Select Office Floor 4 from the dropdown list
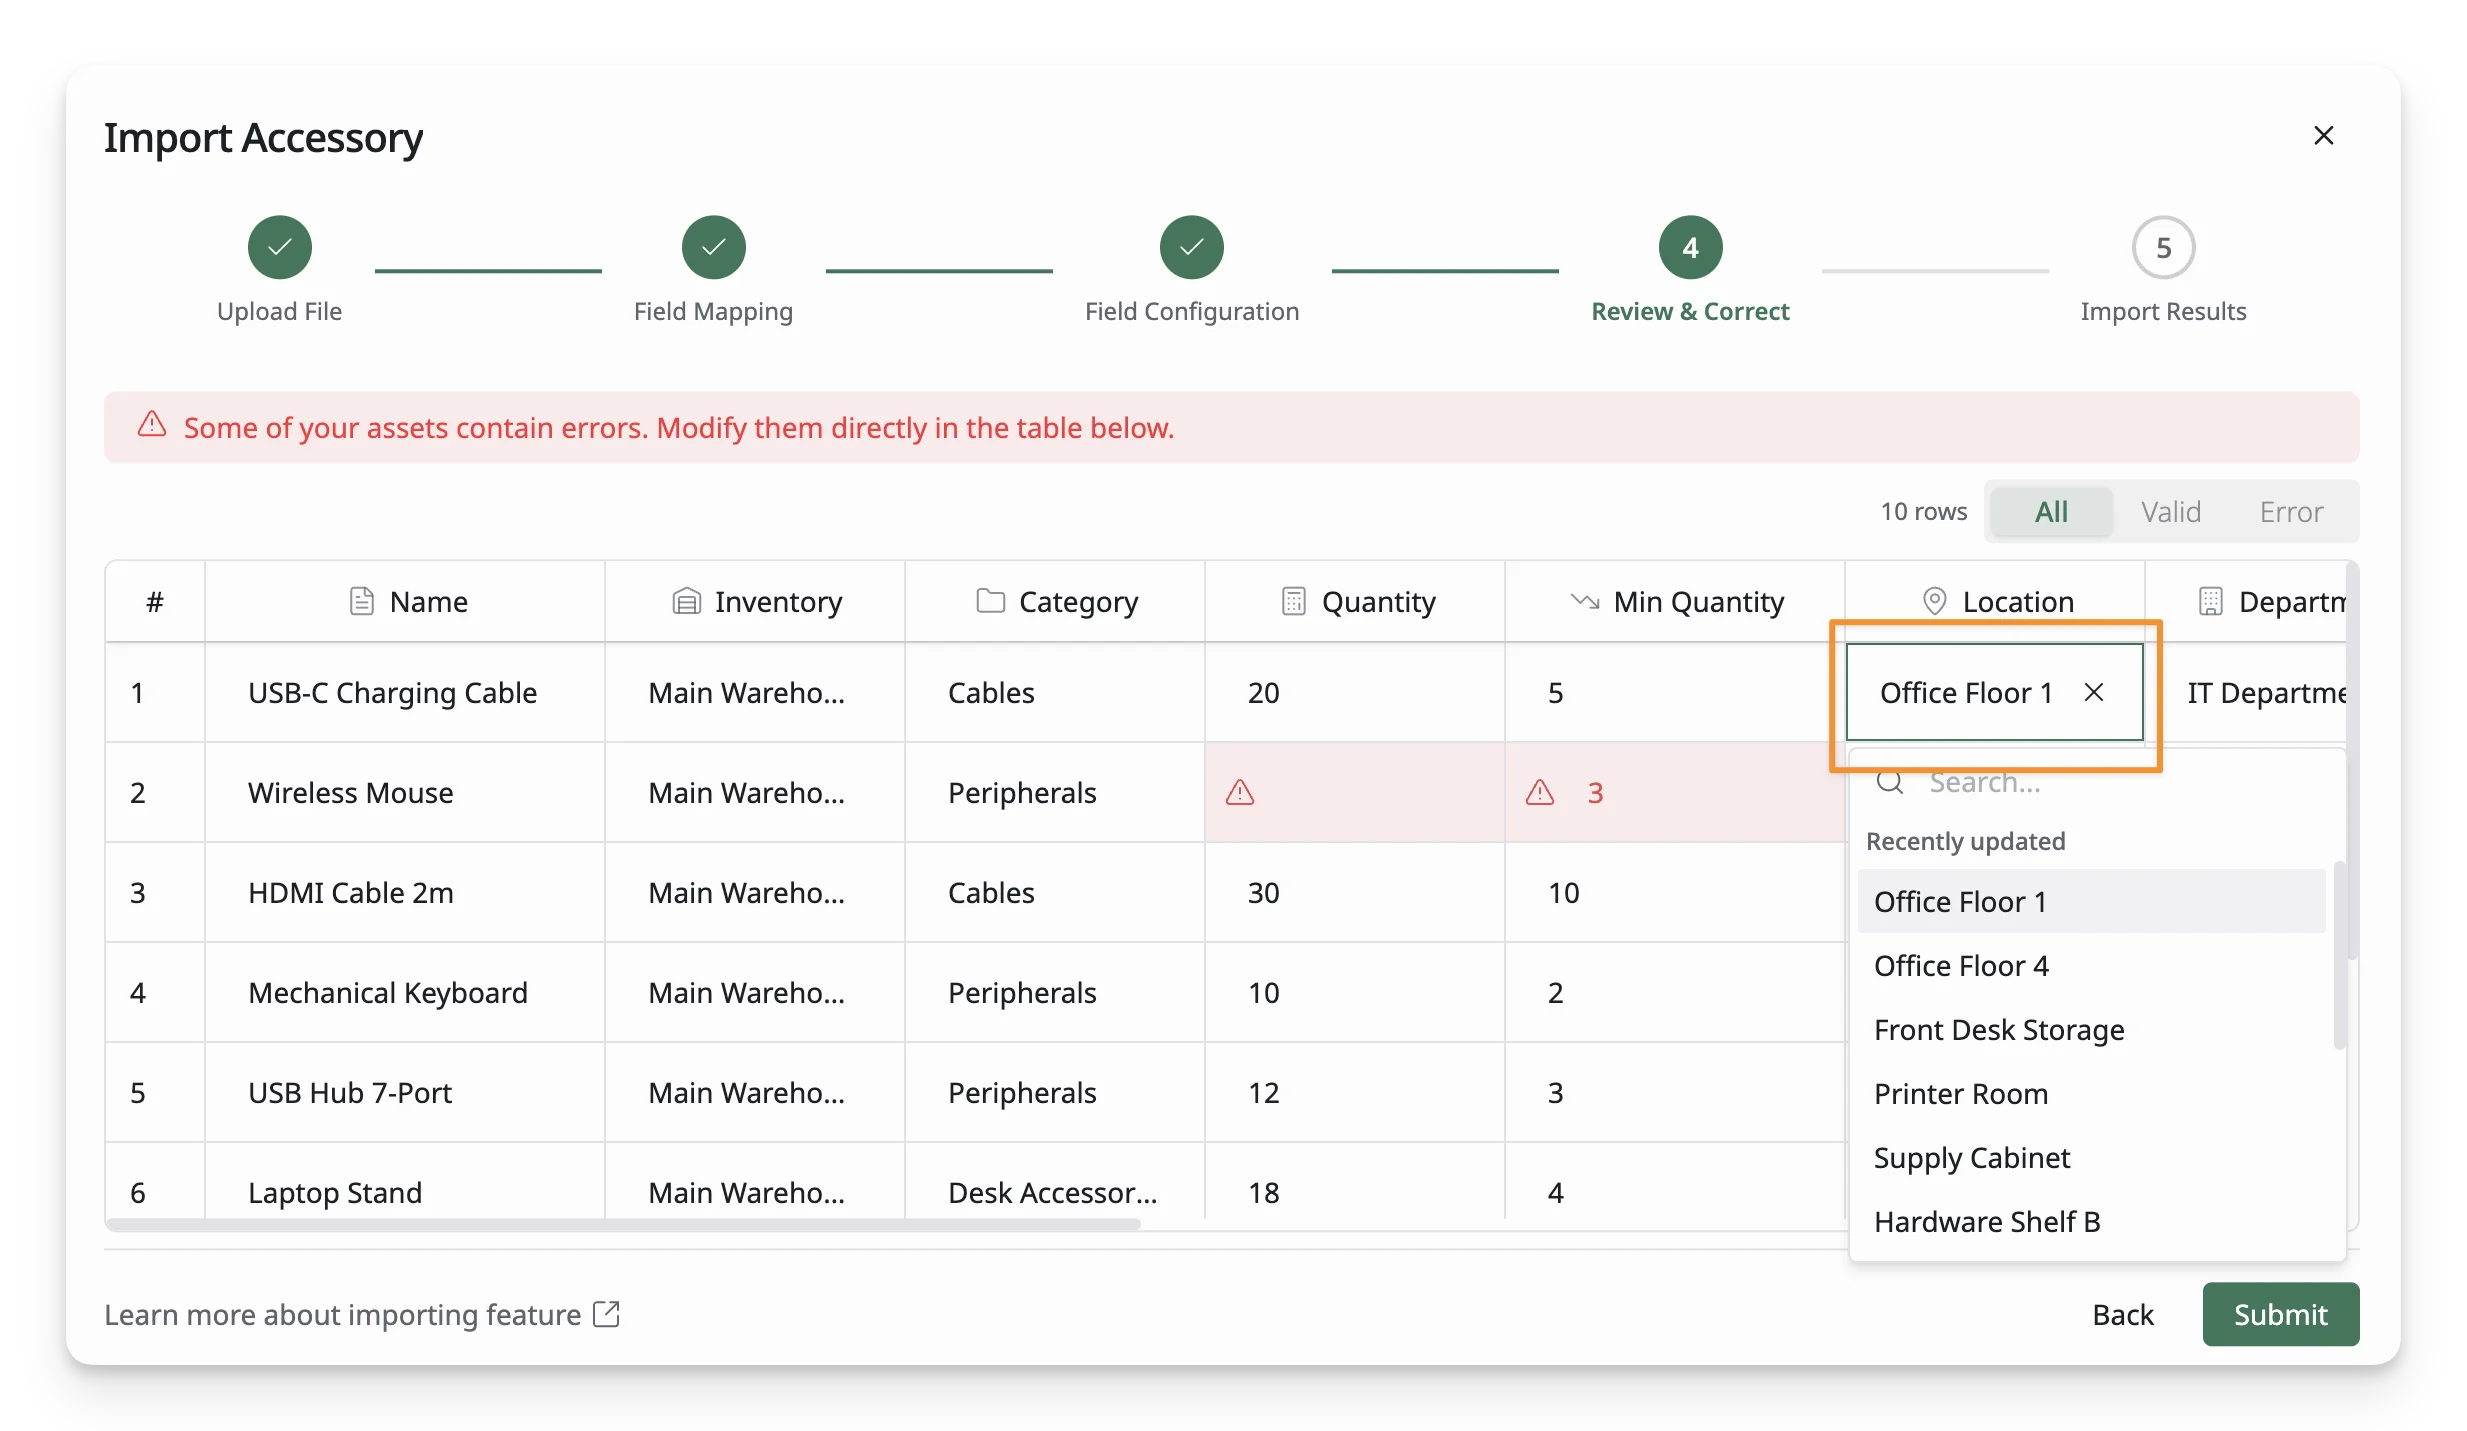Image resolution: width=2467 pixels, height=1431 pixels. (x=2091, y=965)
